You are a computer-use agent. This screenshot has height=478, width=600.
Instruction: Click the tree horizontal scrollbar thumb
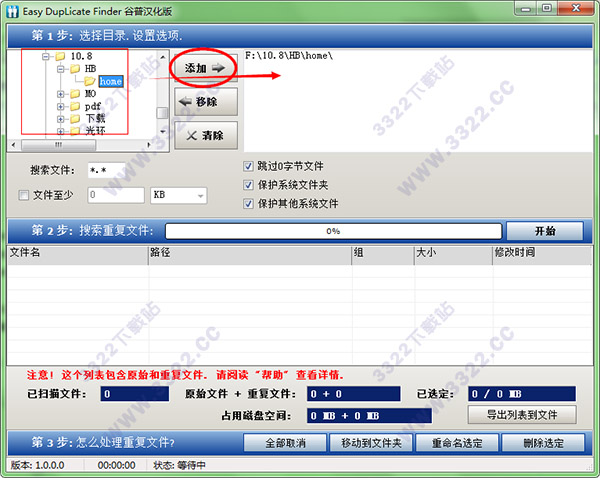(58, 145)
